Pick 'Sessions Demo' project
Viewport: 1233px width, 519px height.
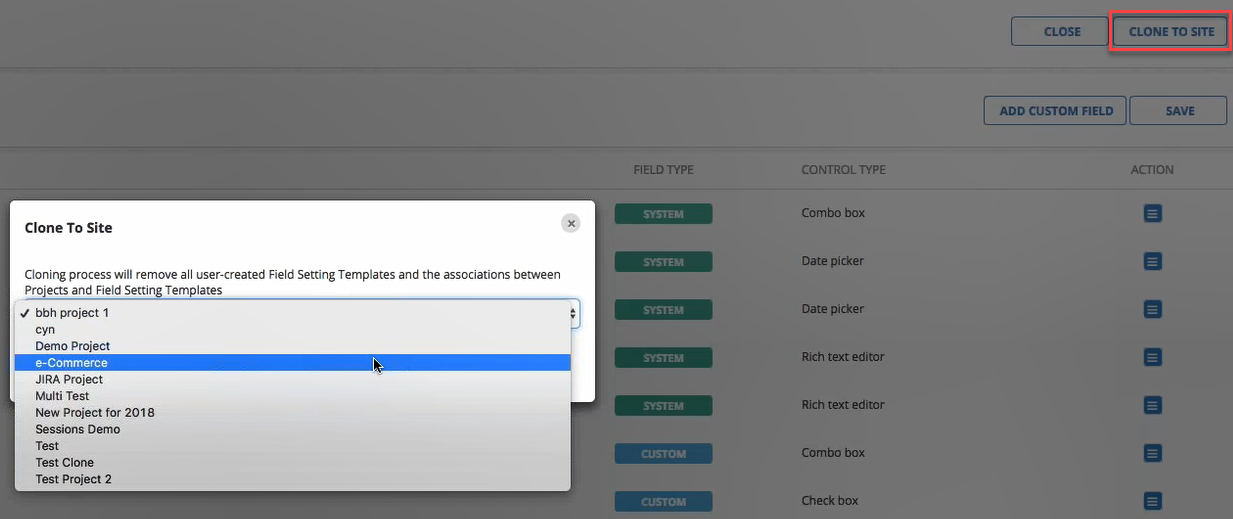292,429
